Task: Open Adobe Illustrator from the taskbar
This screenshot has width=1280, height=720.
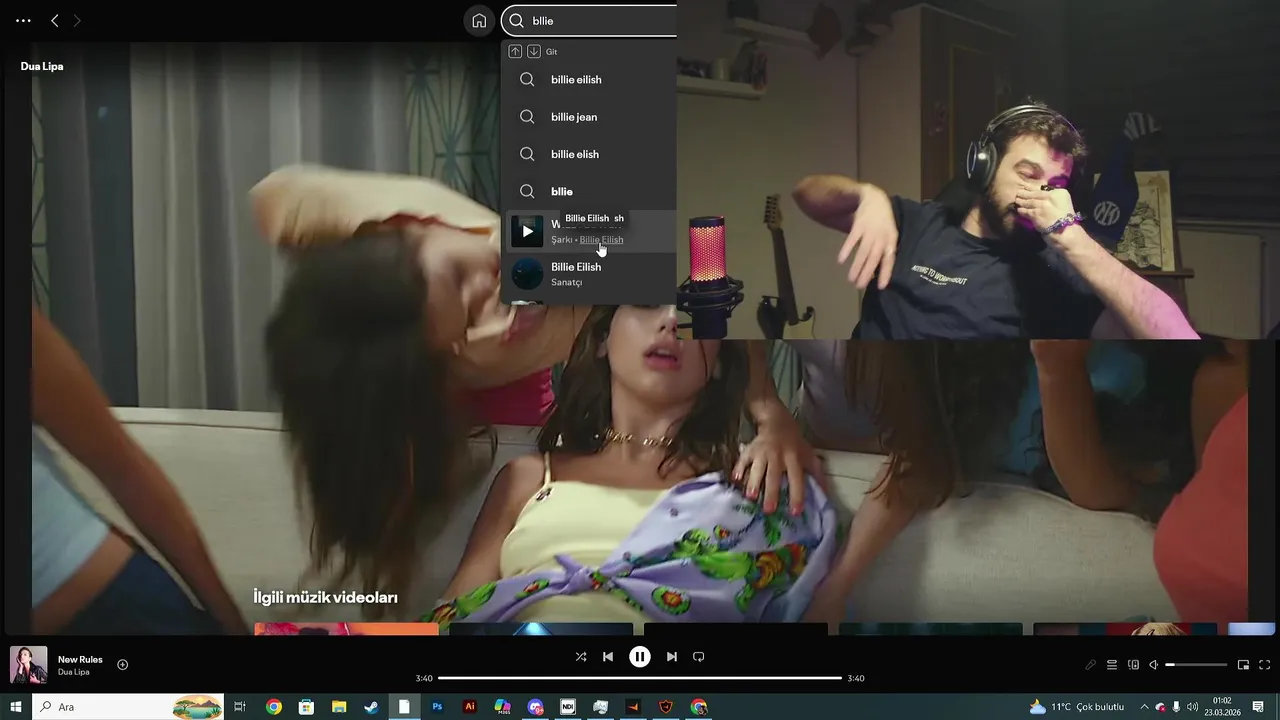Action: pyautogui.click(x=470, y=707)
